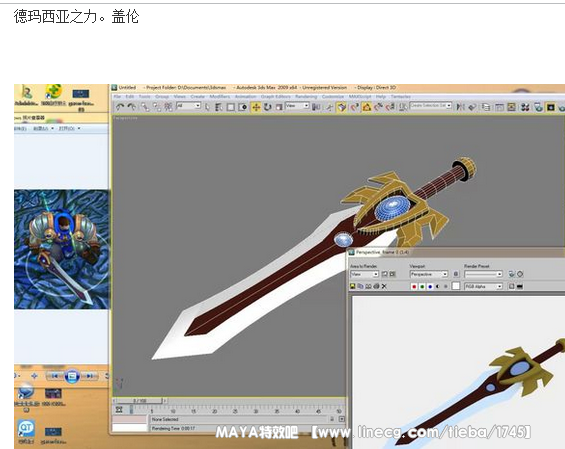
Task: Open the Layer Manager
Action: coord(486,107)
